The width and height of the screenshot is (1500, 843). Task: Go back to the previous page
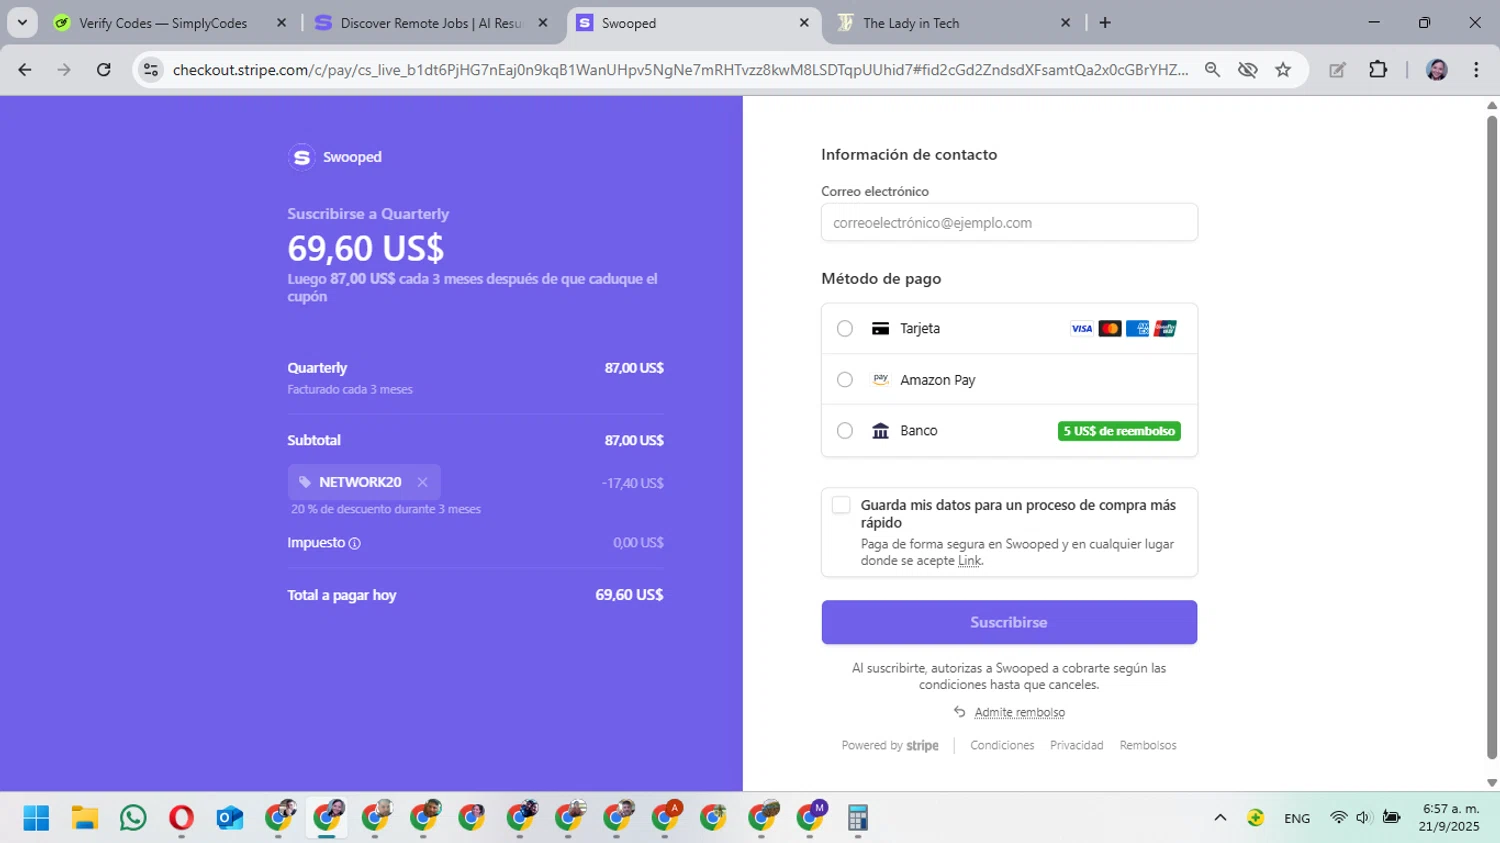(x=25, y=70)
